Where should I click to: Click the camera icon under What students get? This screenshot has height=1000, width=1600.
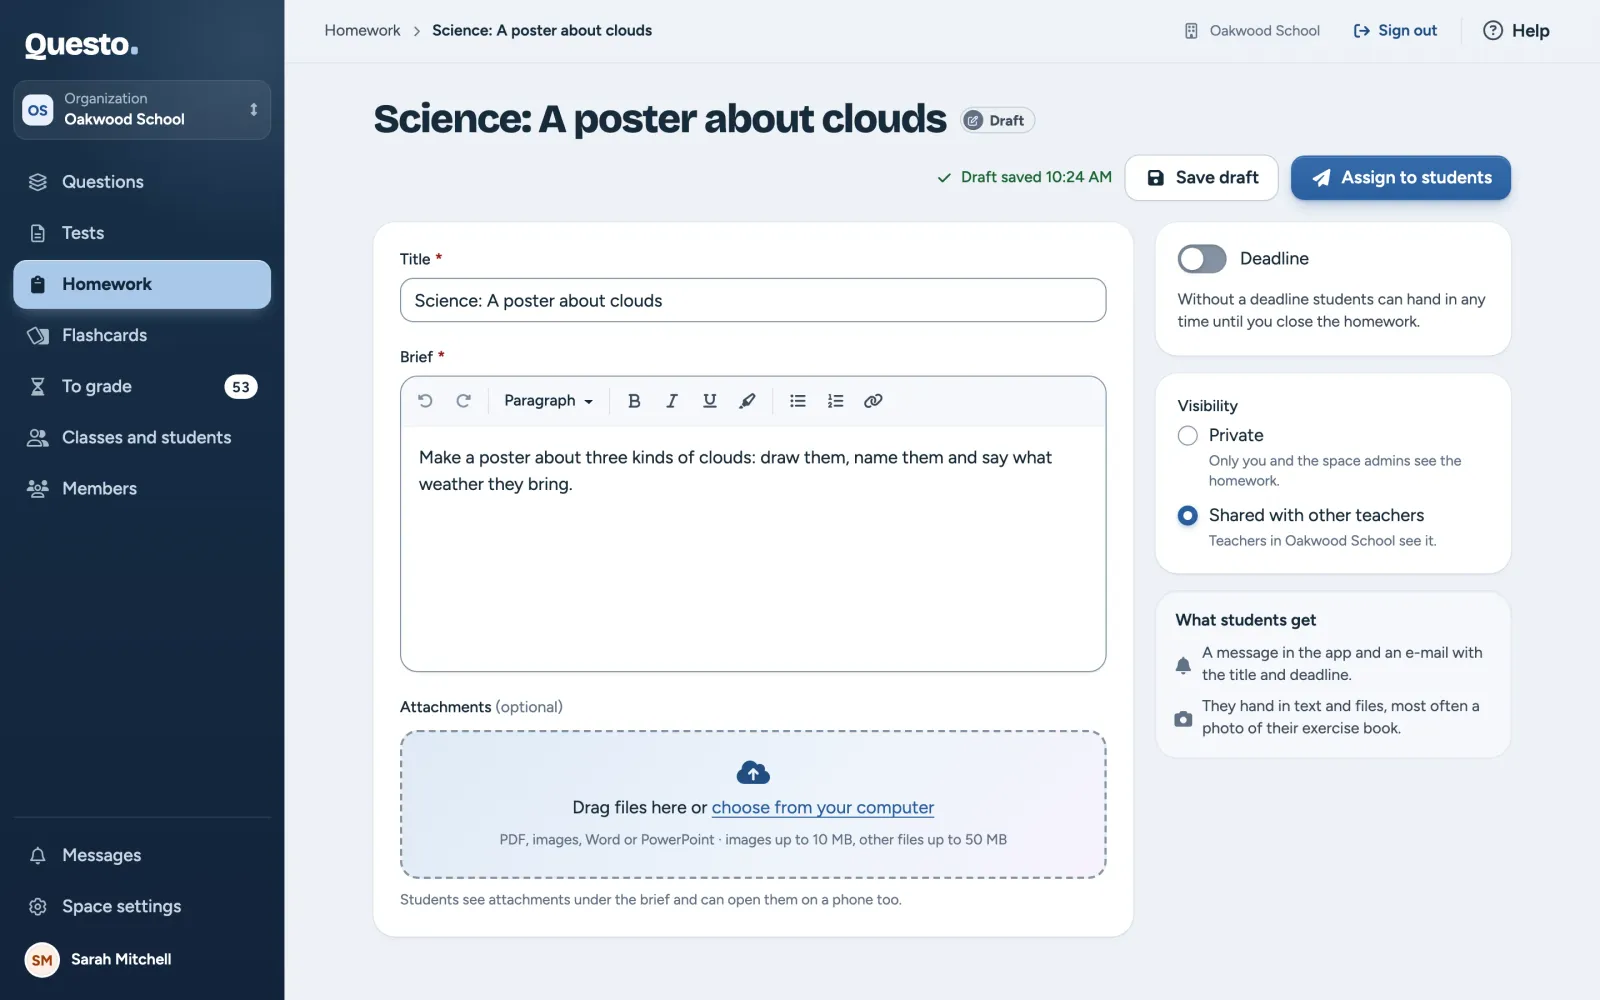(1183, 719)
